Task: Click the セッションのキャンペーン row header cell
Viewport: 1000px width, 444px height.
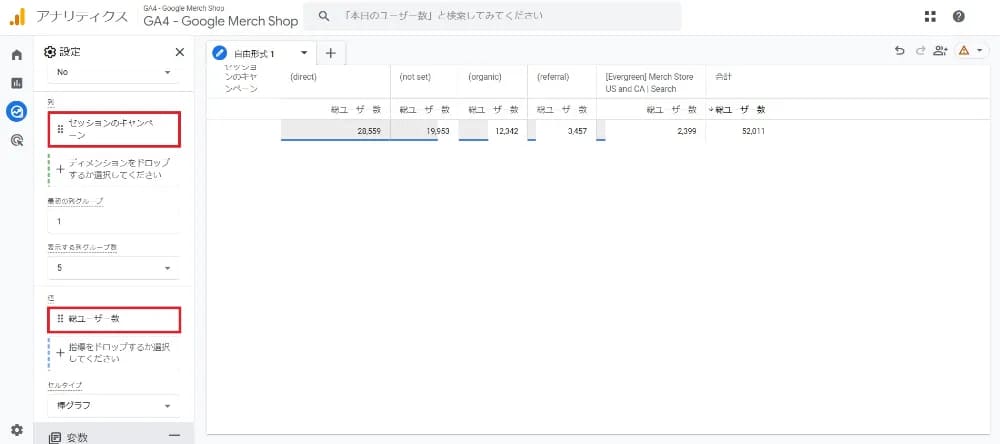Action: tap(241, 78)
